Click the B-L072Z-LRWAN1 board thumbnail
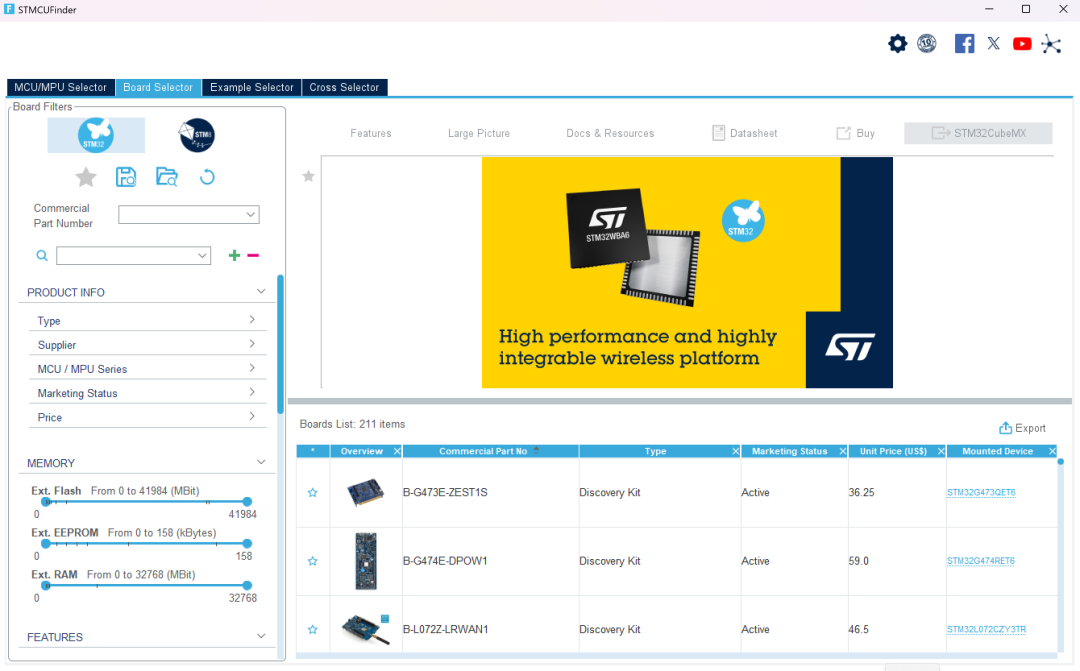1080x671 pixels. coord(366,629)
